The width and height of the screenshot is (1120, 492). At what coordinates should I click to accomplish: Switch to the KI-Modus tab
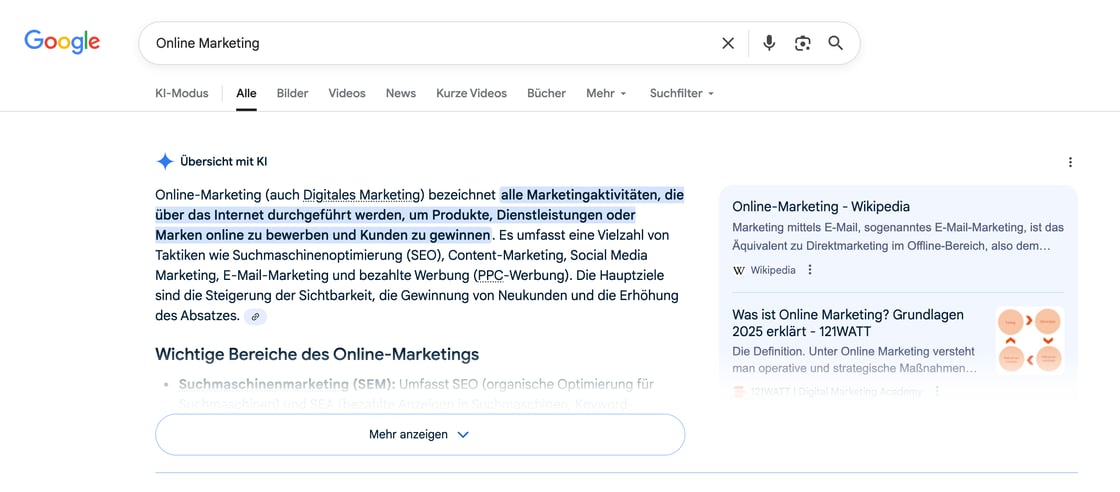coord(182,93)
